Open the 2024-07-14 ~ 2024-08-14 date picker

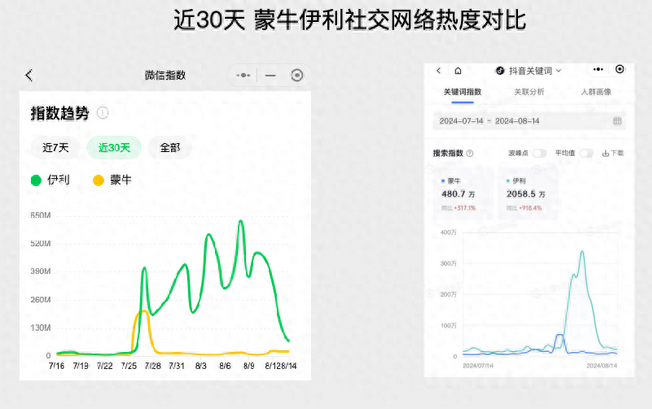click(489, 120)
